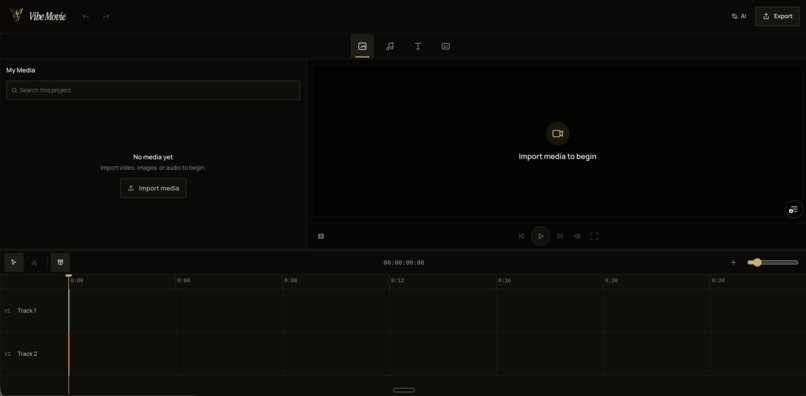Click the 0:12 ruler mark
The width and height of the screenshot is (806, 396).
[397, 281]
